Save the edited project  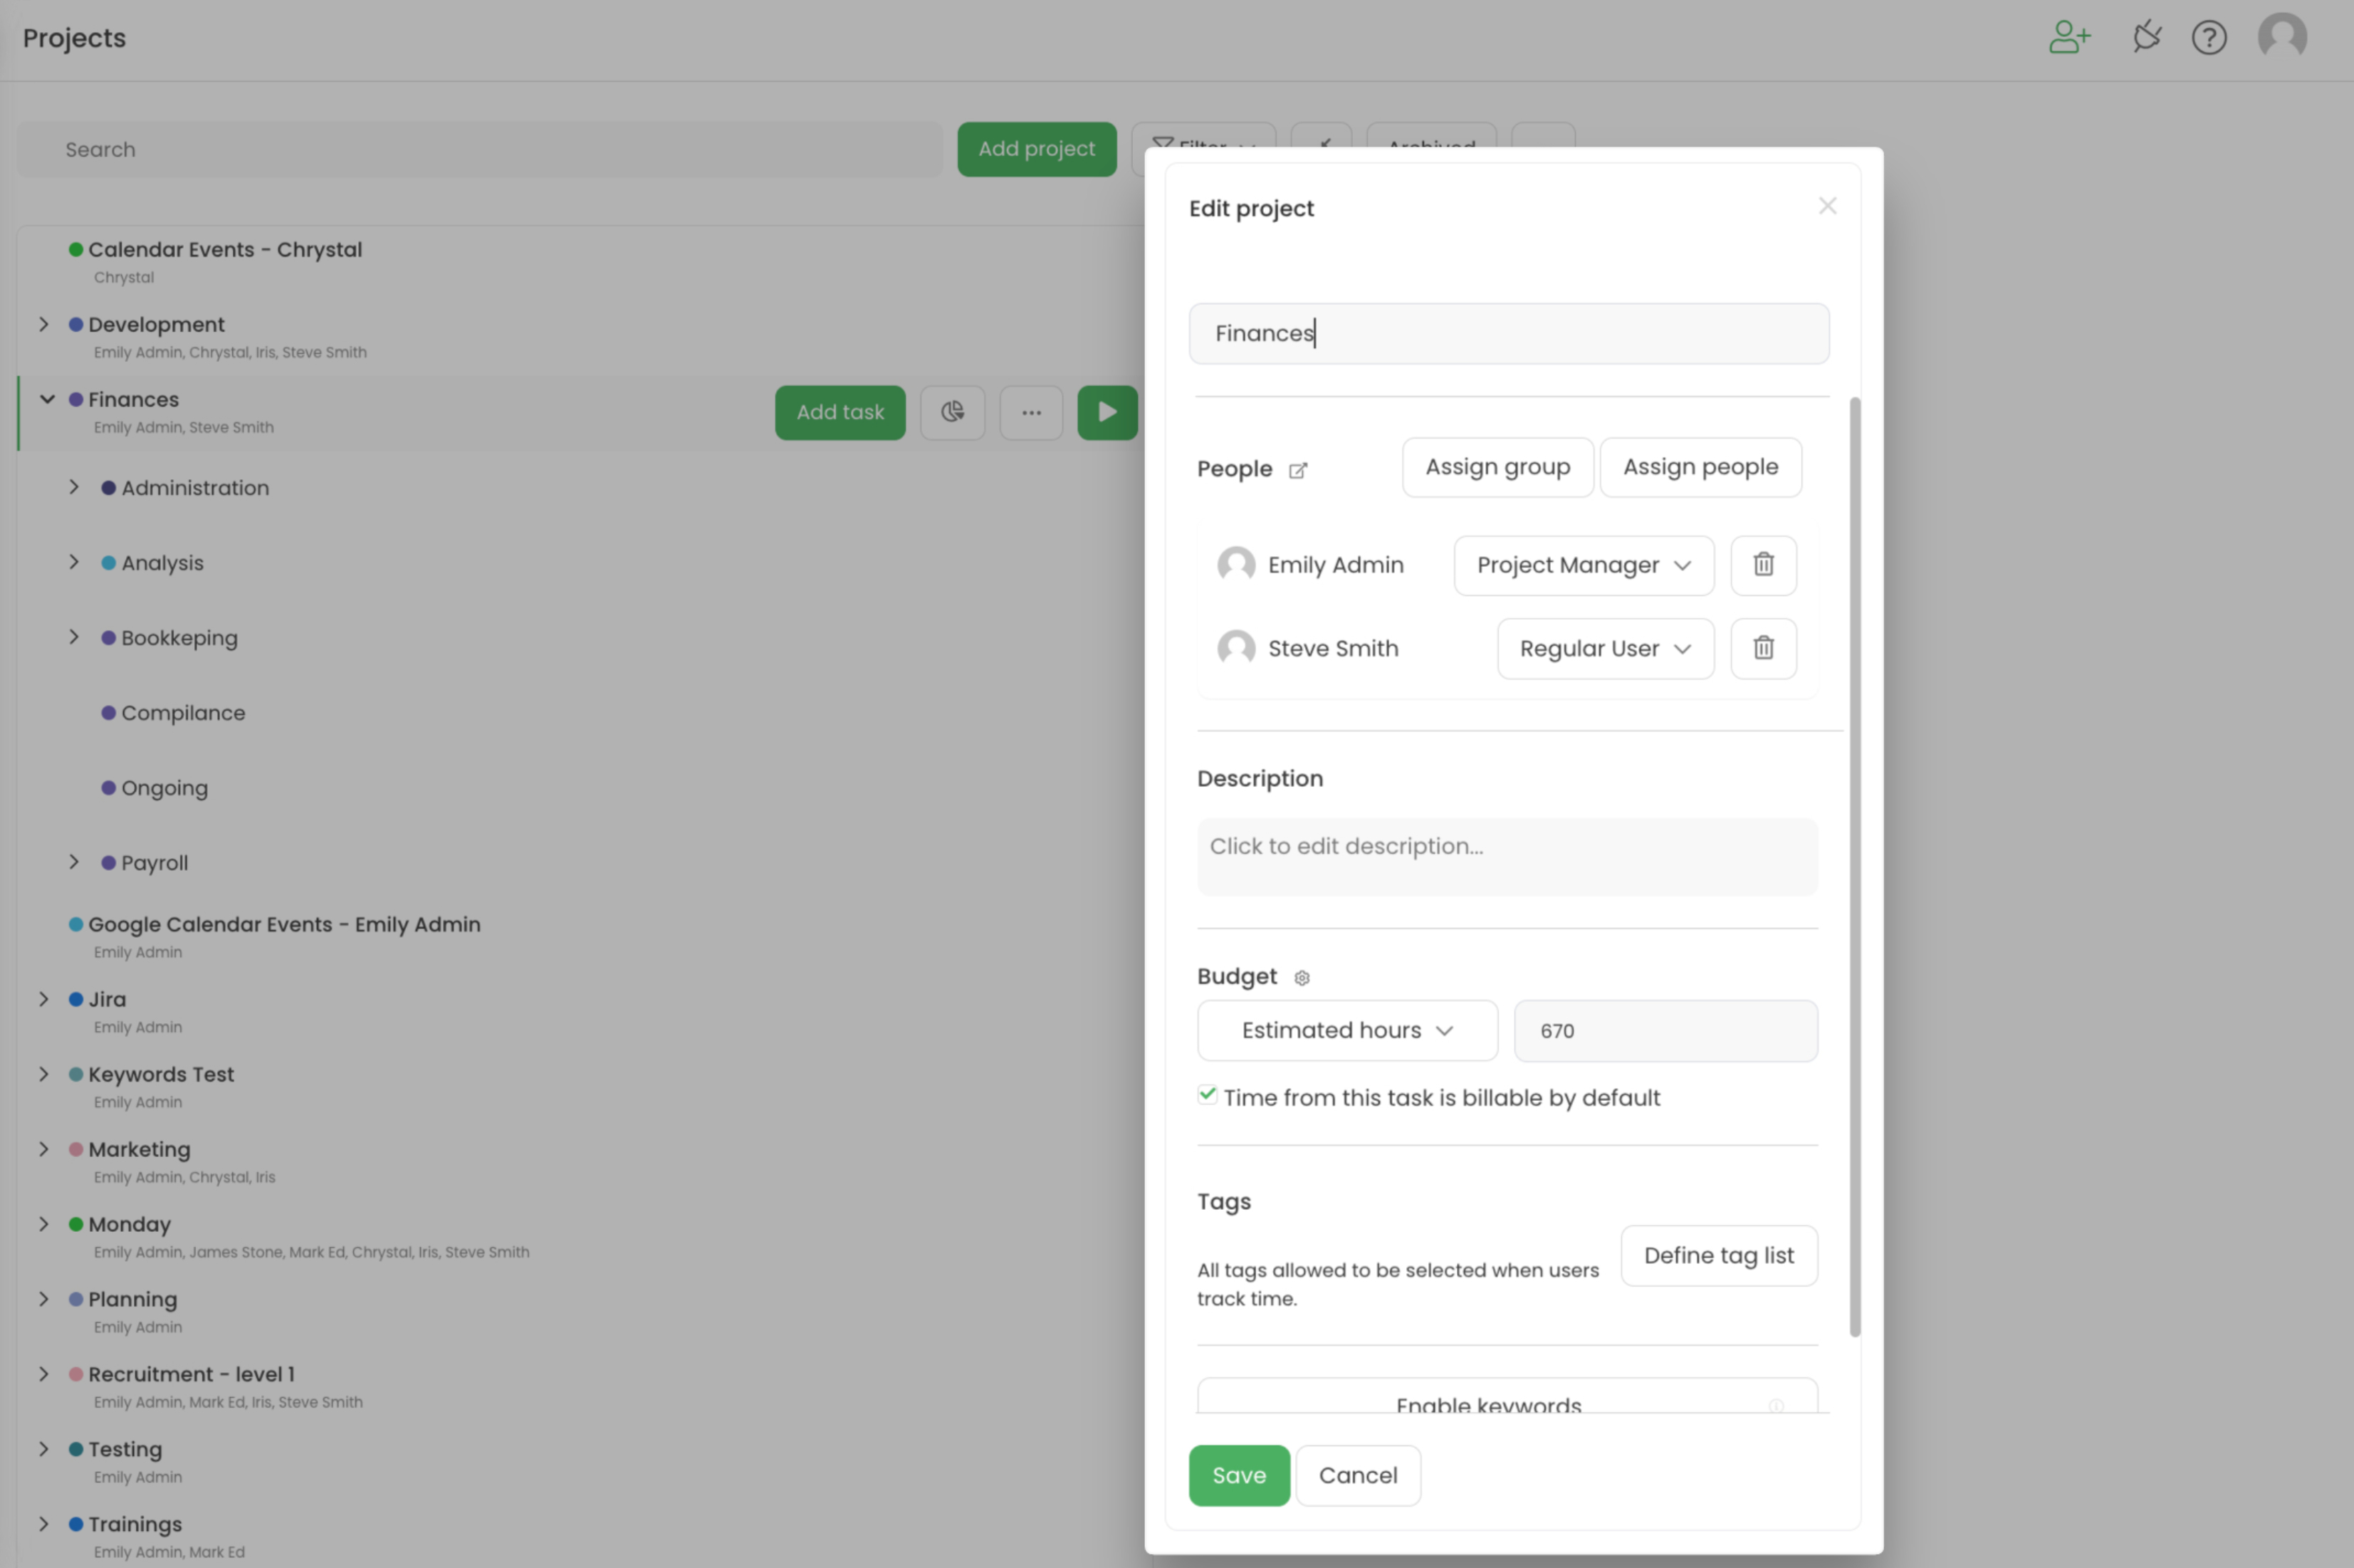(1238, 1475)
